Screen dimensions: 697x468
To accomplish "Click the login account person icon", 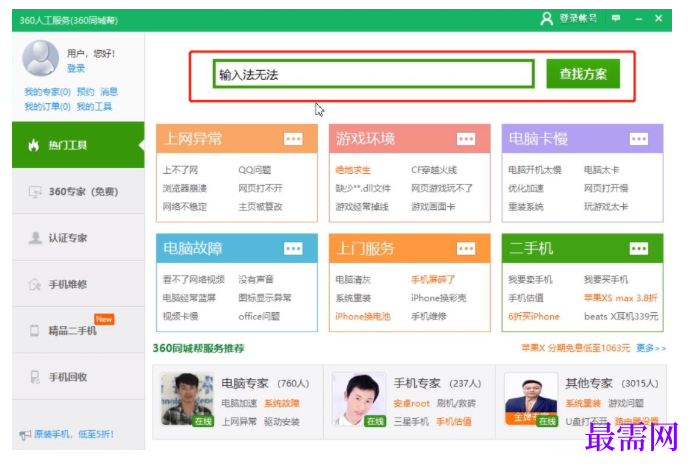I will click(546, 19).
